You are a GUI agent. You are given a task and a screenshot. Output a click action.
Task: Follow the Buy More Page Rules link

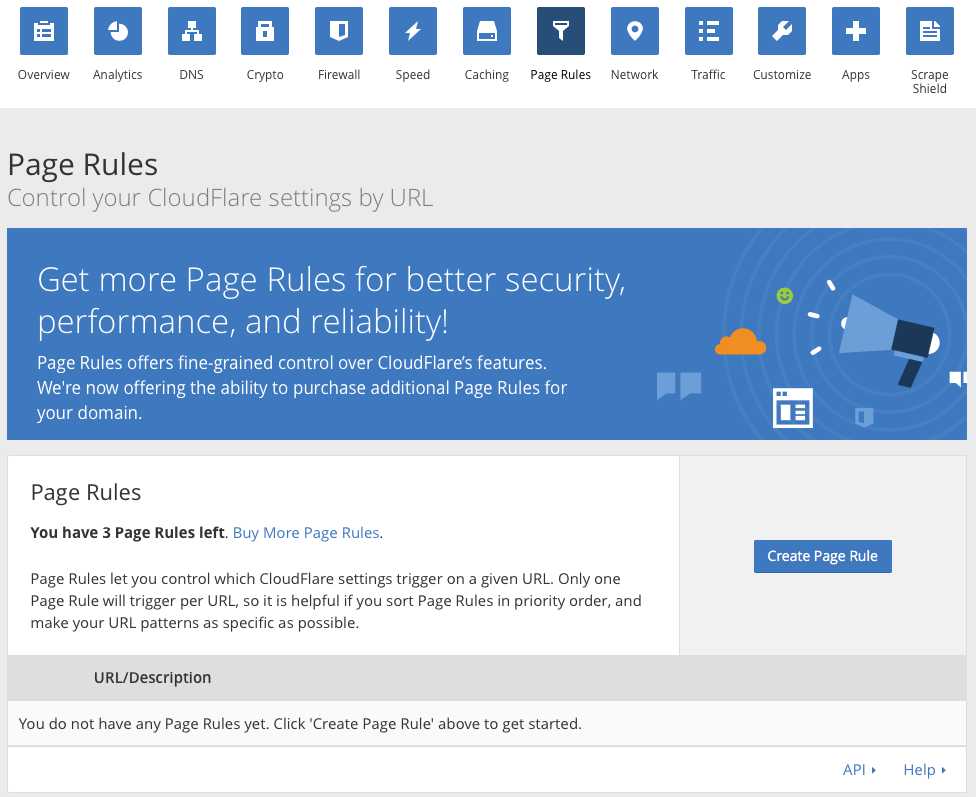coord(306,533)
